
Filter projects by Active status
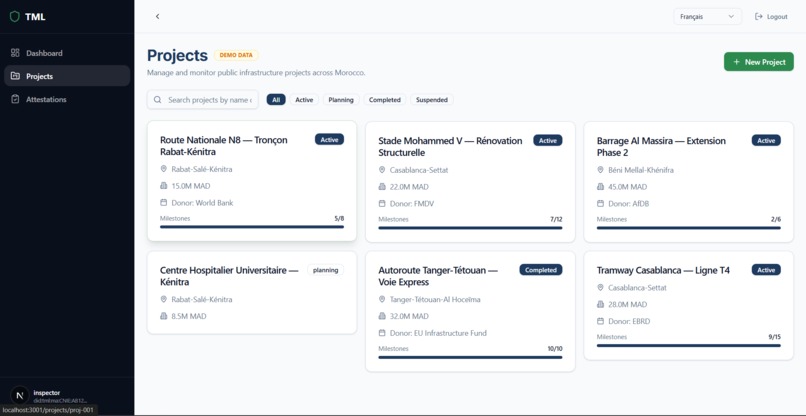304,100
